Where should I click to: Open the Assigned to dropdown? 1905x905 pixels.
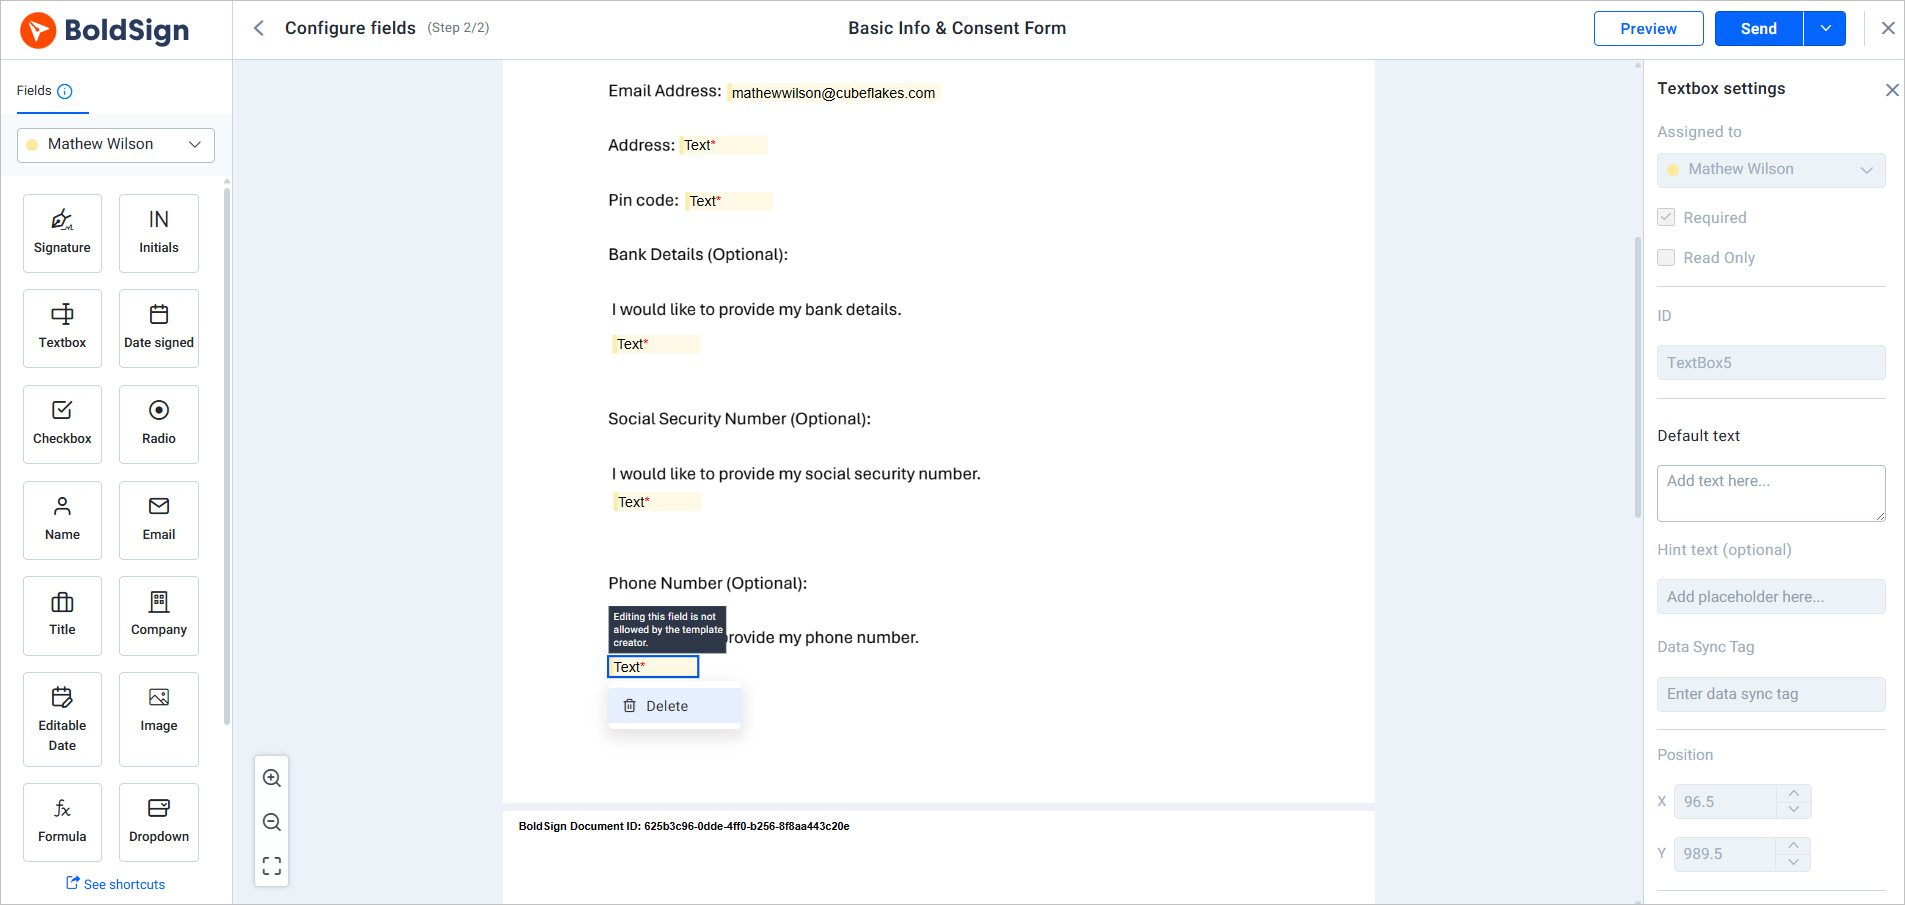pos(1771,170)
